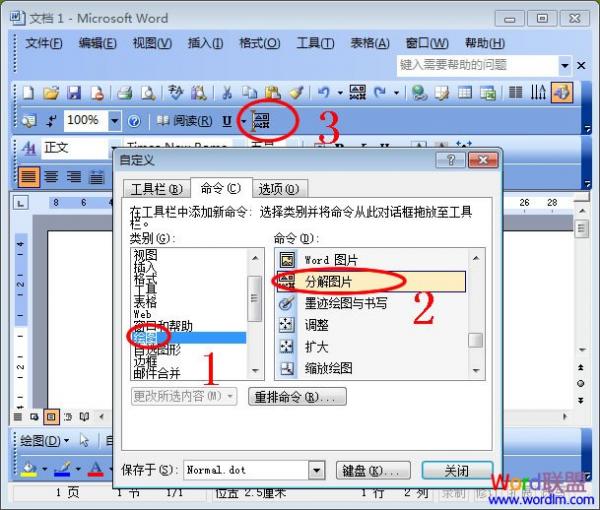Click the 关闭 button in dialog

pos(457,471)
